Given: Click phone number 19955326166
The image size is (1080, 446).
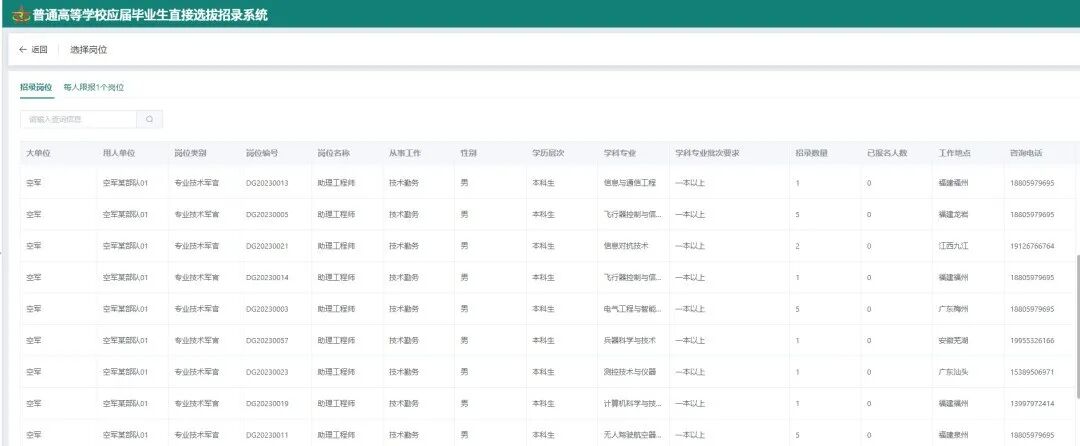Looking at the screenshot, I should pyautogui.click(x=1032, y=340).
